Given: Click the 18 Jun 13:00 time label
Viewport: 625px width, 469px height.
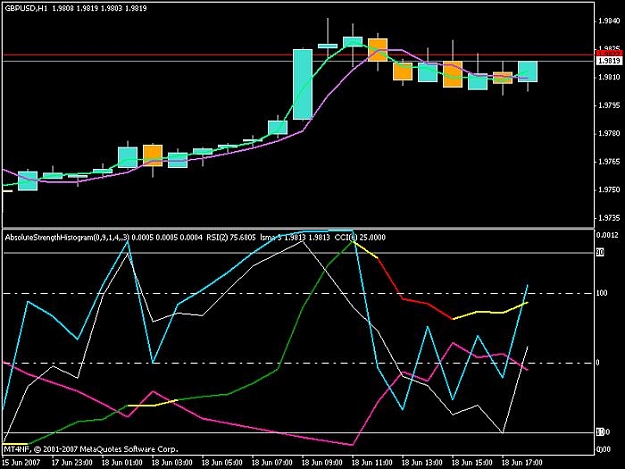Looking at the screenshot, I should coord(422,463).
